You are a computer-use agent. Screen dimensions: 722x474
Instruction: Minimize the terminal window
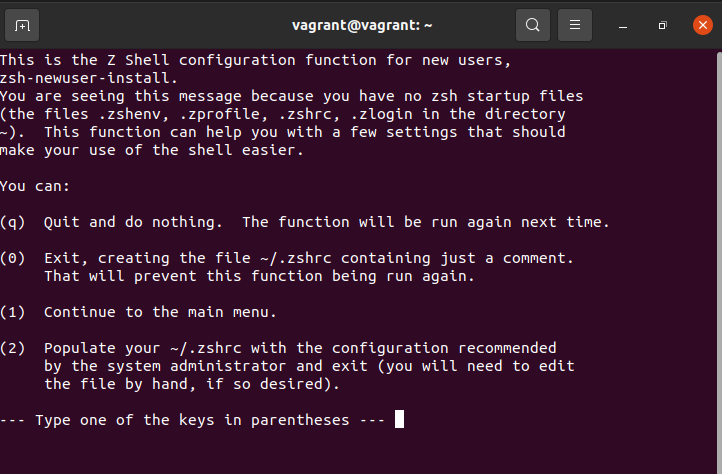point(622,24)
